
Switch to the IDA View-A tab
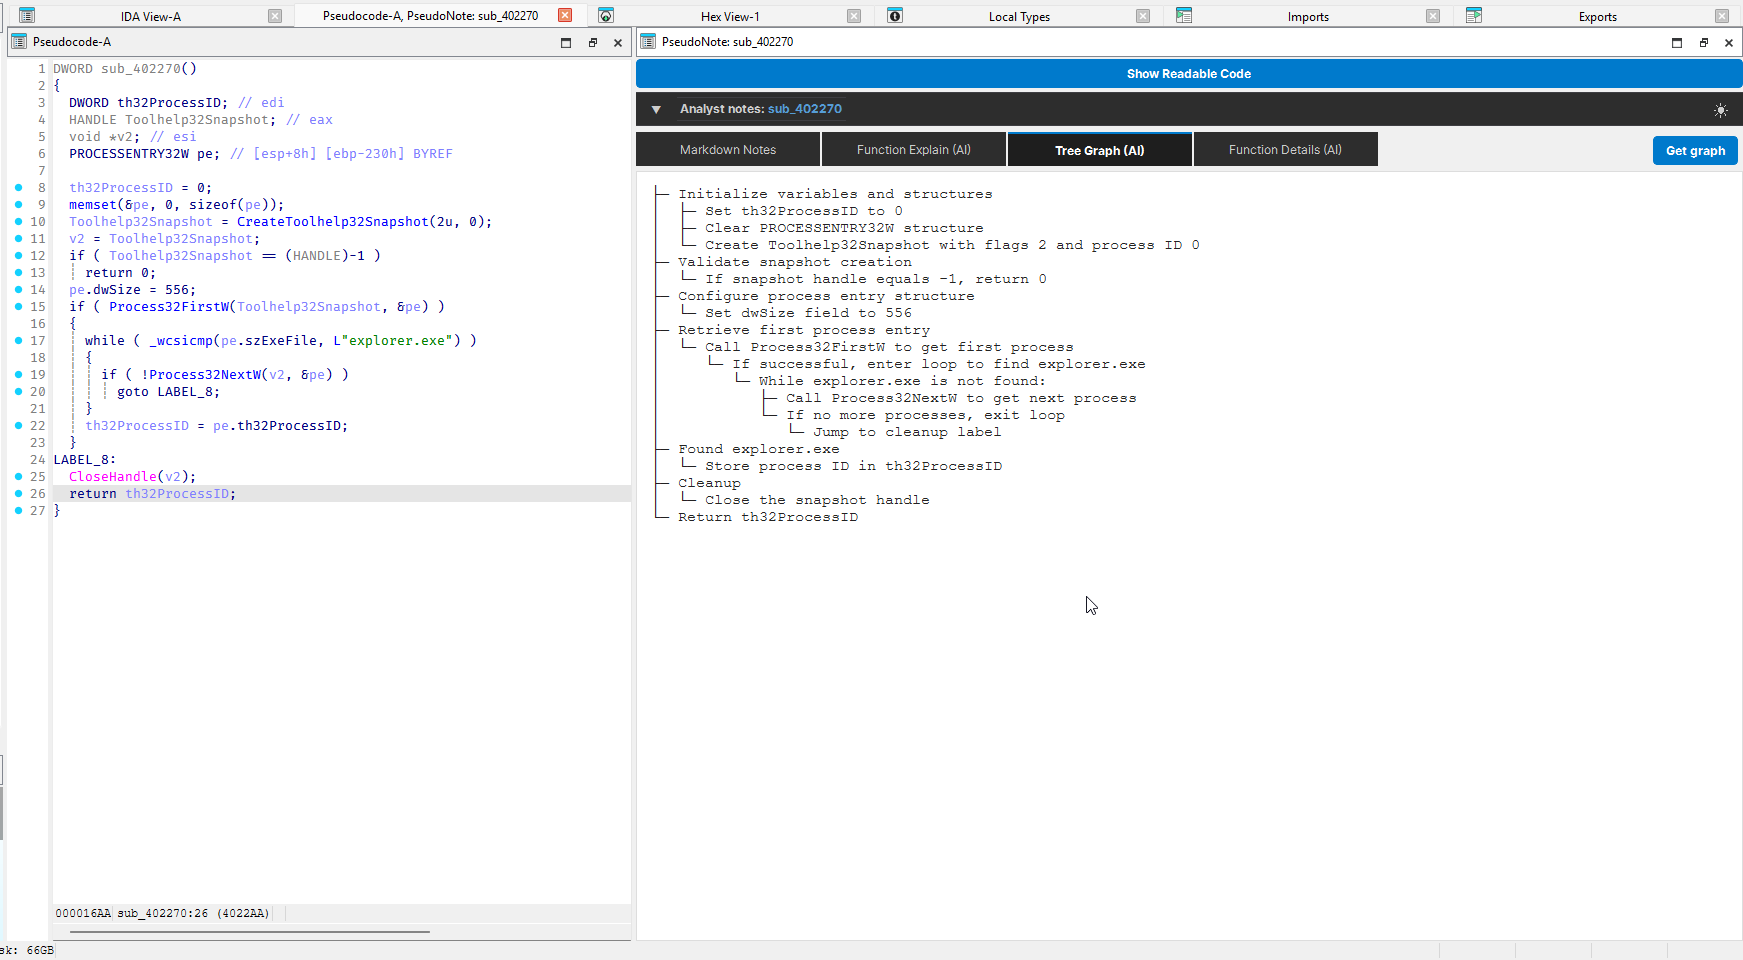pos(151,16)
